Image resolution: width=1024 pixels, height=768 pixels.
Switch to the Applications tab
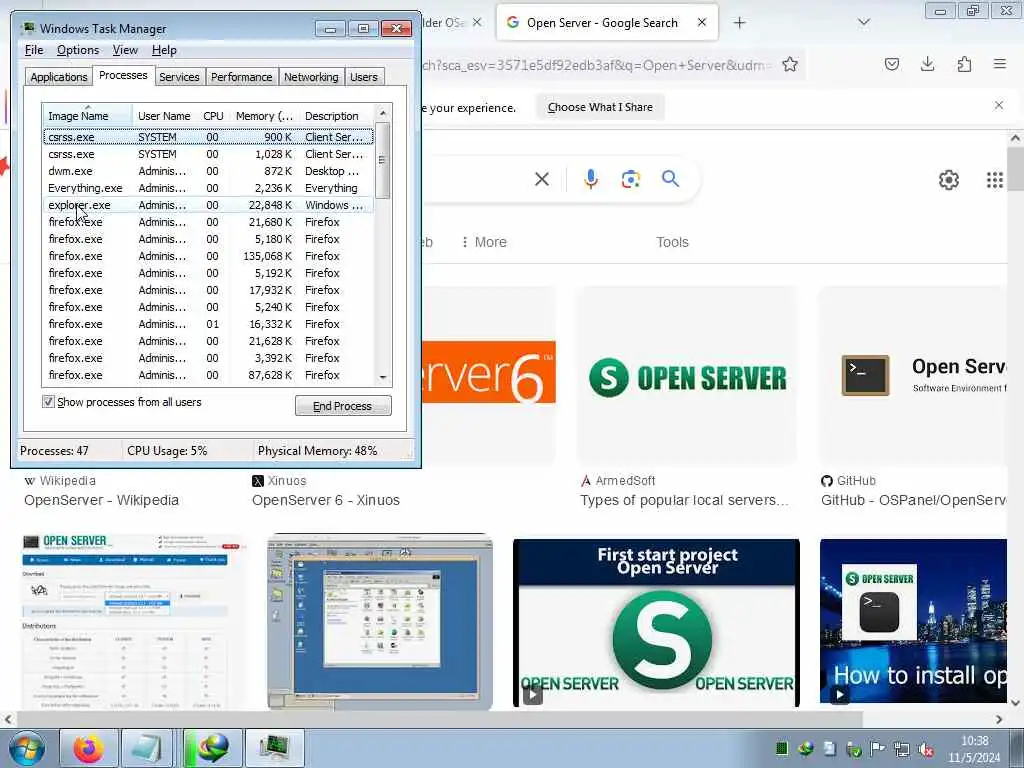click(x=59, y=77)
